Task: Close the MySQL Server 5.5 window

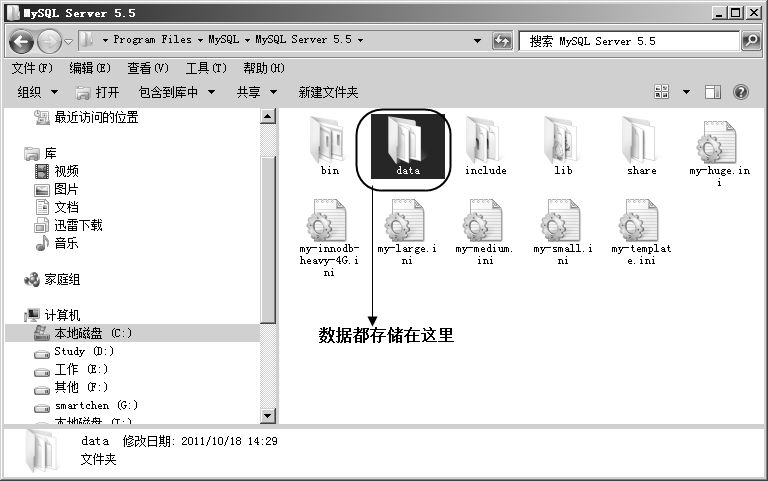Action: (x=753, y=13)
